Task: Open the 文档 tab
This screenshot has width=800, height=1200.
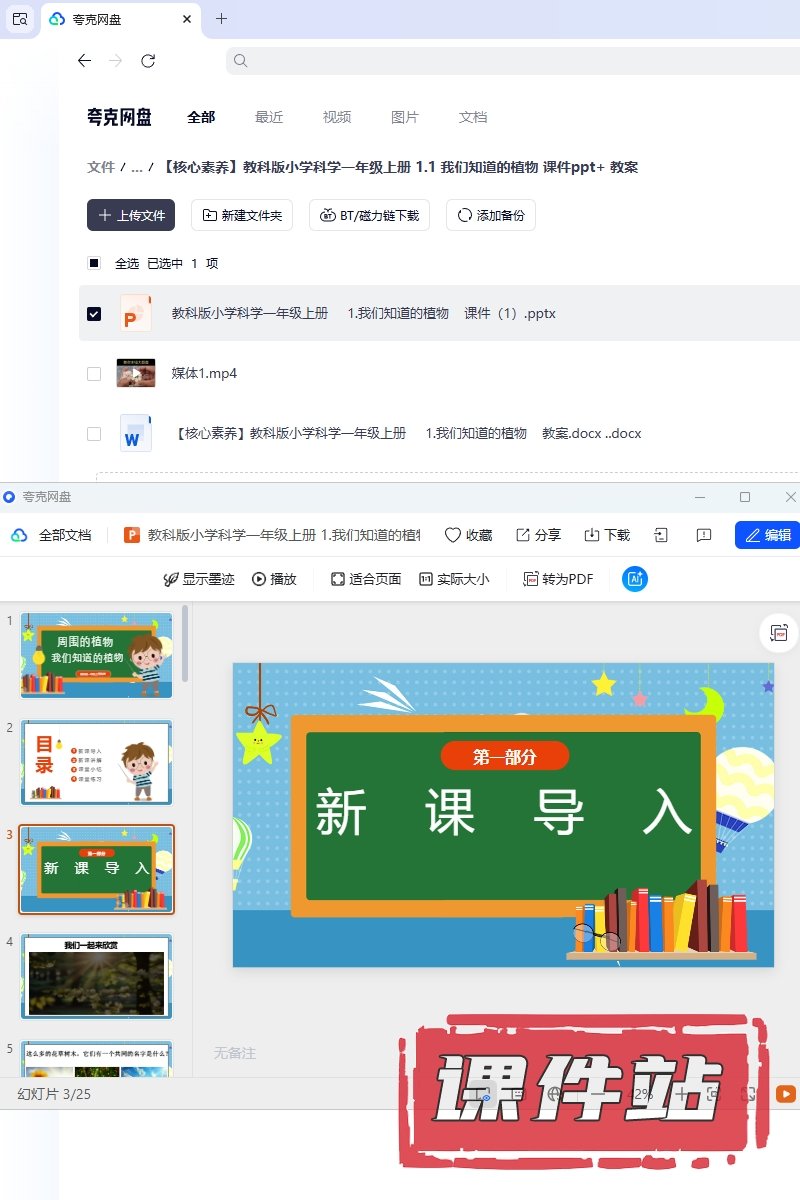Action: click(473, 117)
